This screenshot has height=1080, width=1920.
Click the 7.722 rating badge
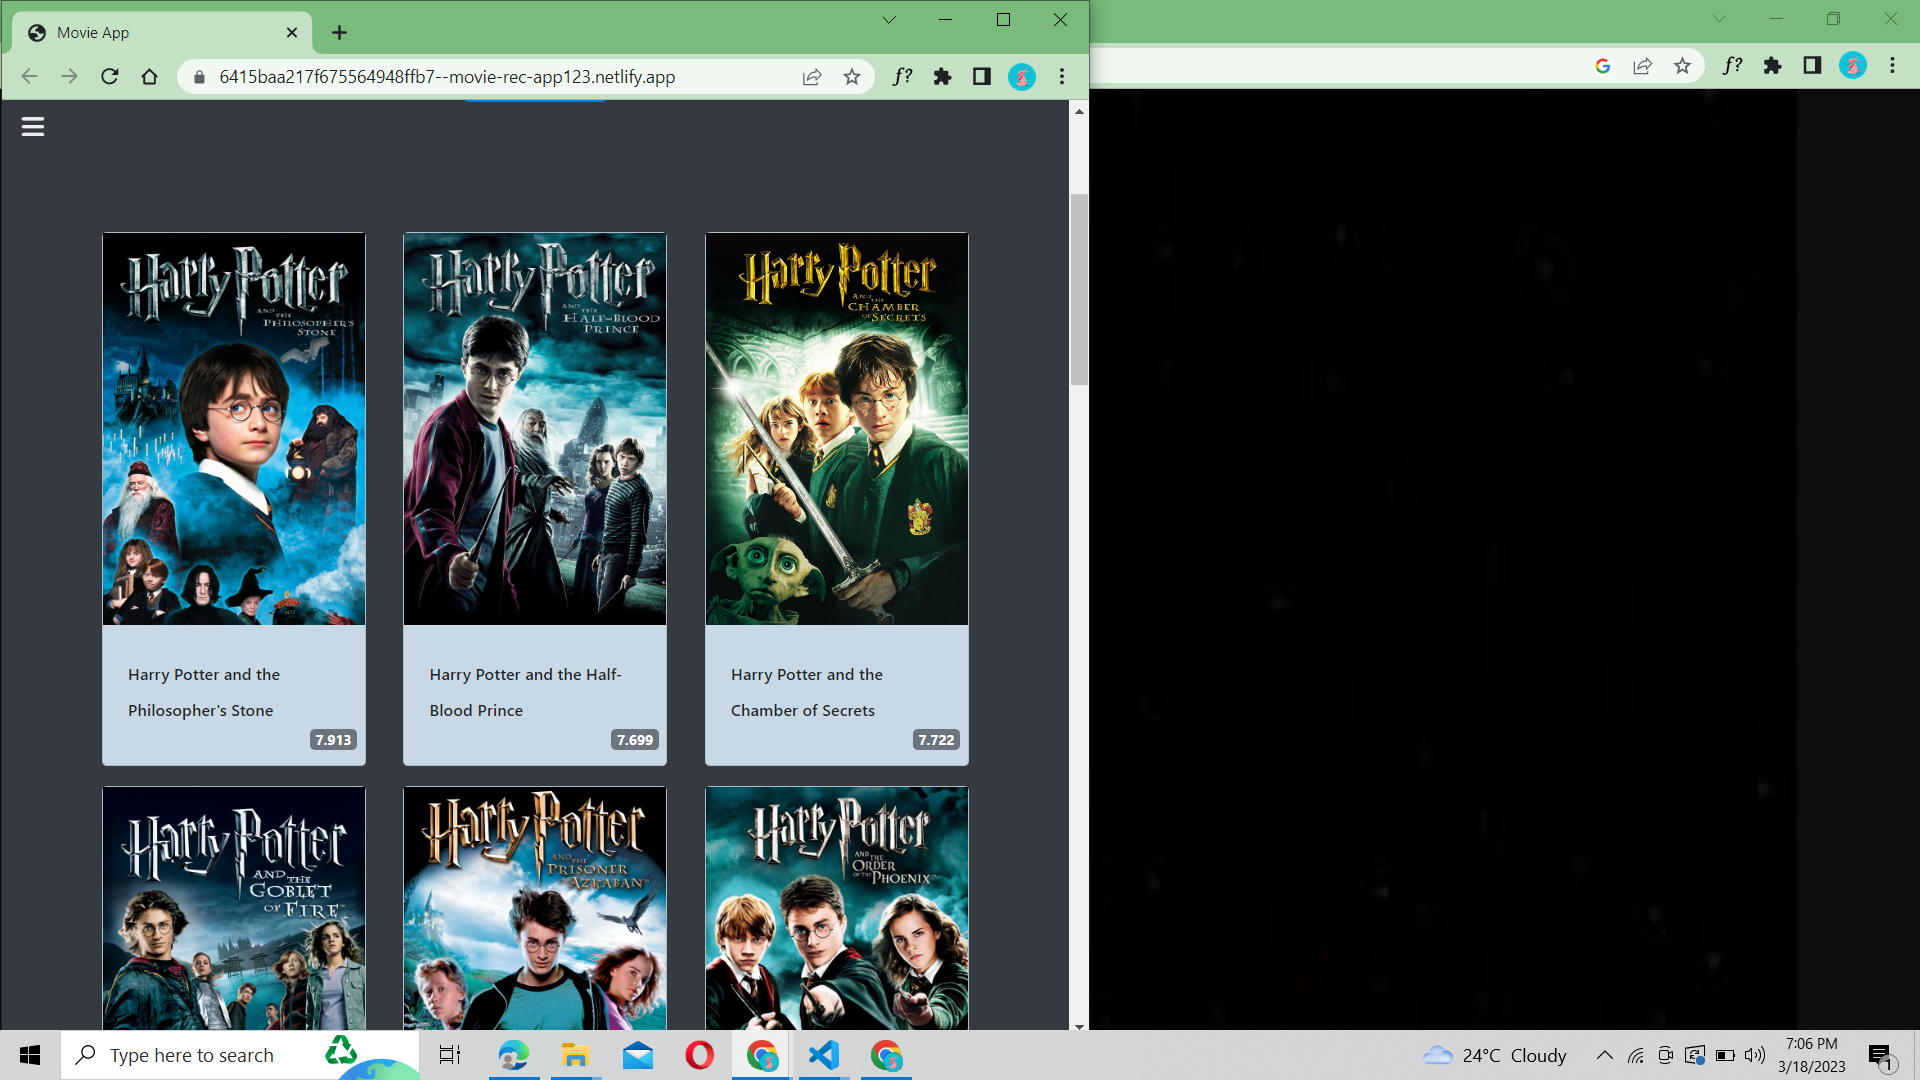(936, 740)
